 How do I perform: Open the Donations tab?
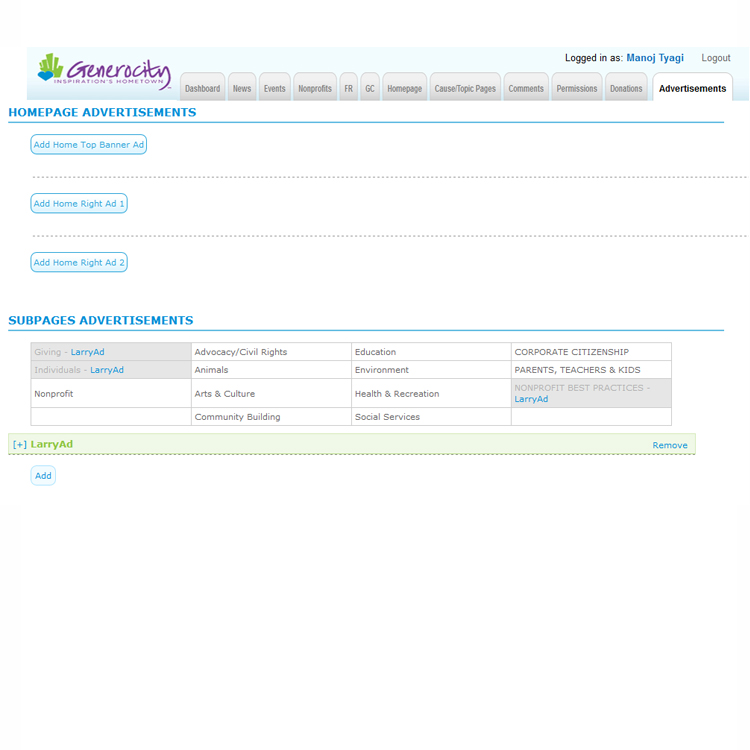(626, 87)
